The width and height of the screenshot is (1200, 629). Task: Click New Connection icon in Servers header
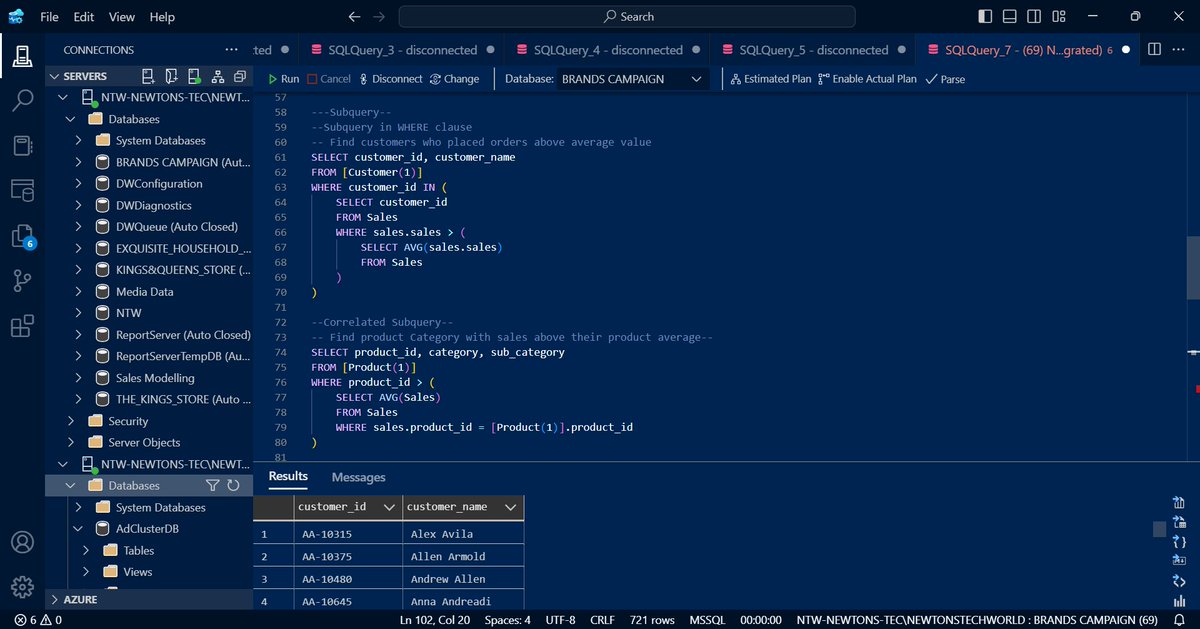click(x=148, y=76)
